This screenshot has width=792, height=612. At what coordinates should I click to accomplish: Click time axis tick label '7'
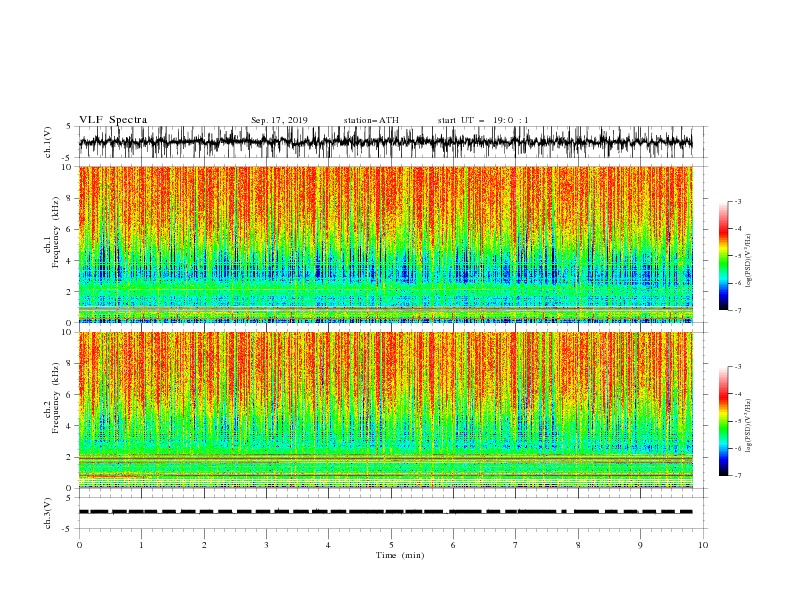[x=515, y=545]
